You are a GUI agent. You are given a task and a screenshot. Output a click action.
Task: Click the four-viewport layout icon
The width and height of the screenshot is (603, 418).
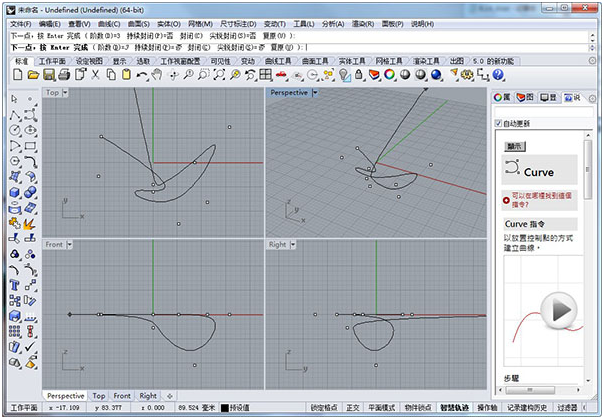point(265,75)
